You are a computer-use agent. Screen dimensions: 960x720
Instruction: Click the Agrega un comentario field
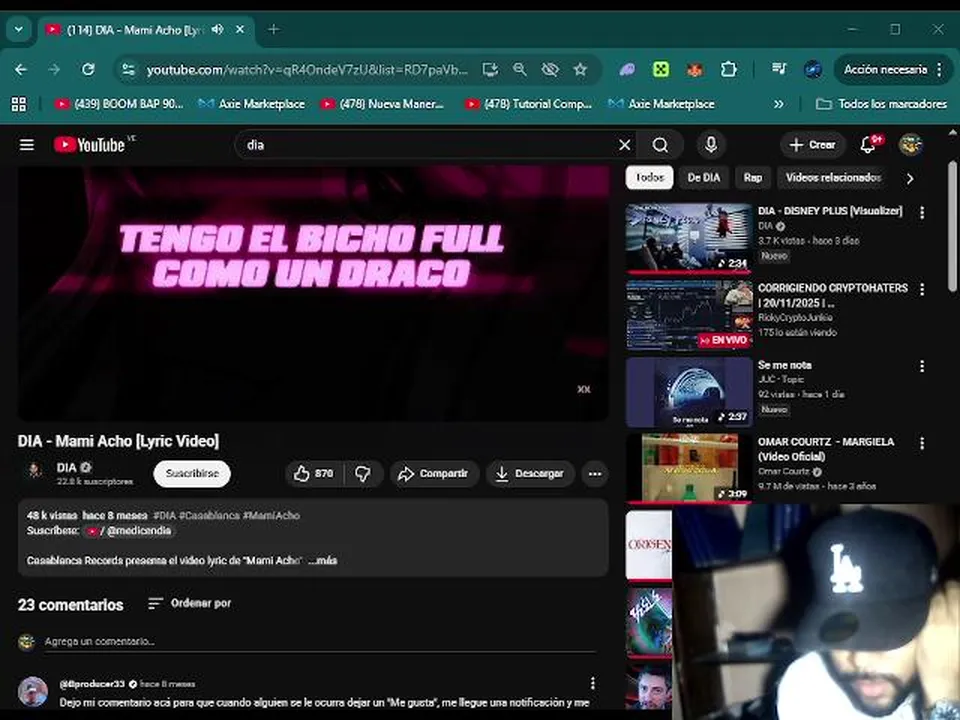320,642
